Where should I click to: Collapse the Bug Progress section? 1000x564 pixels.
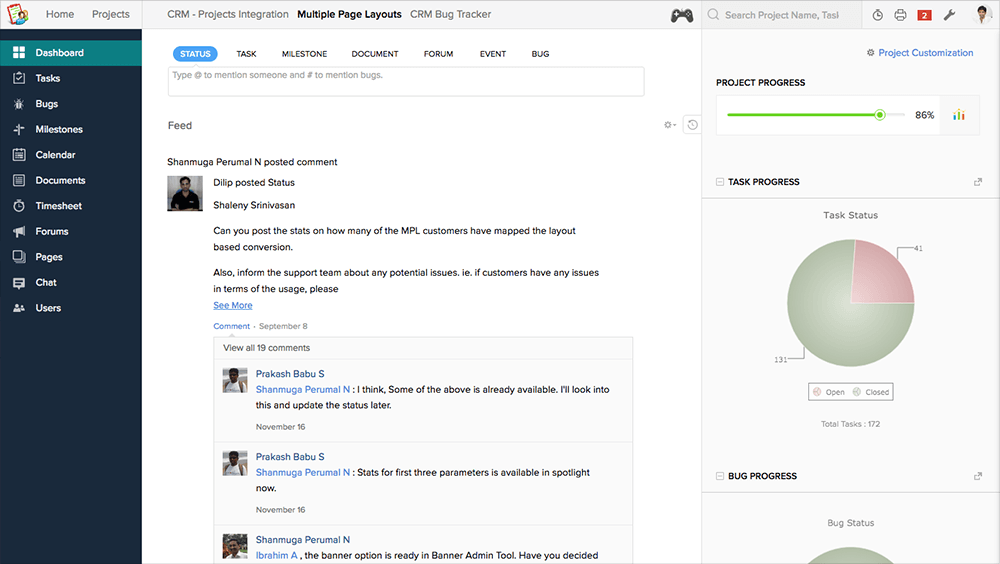pyautogui.click(x=720, y=476)
